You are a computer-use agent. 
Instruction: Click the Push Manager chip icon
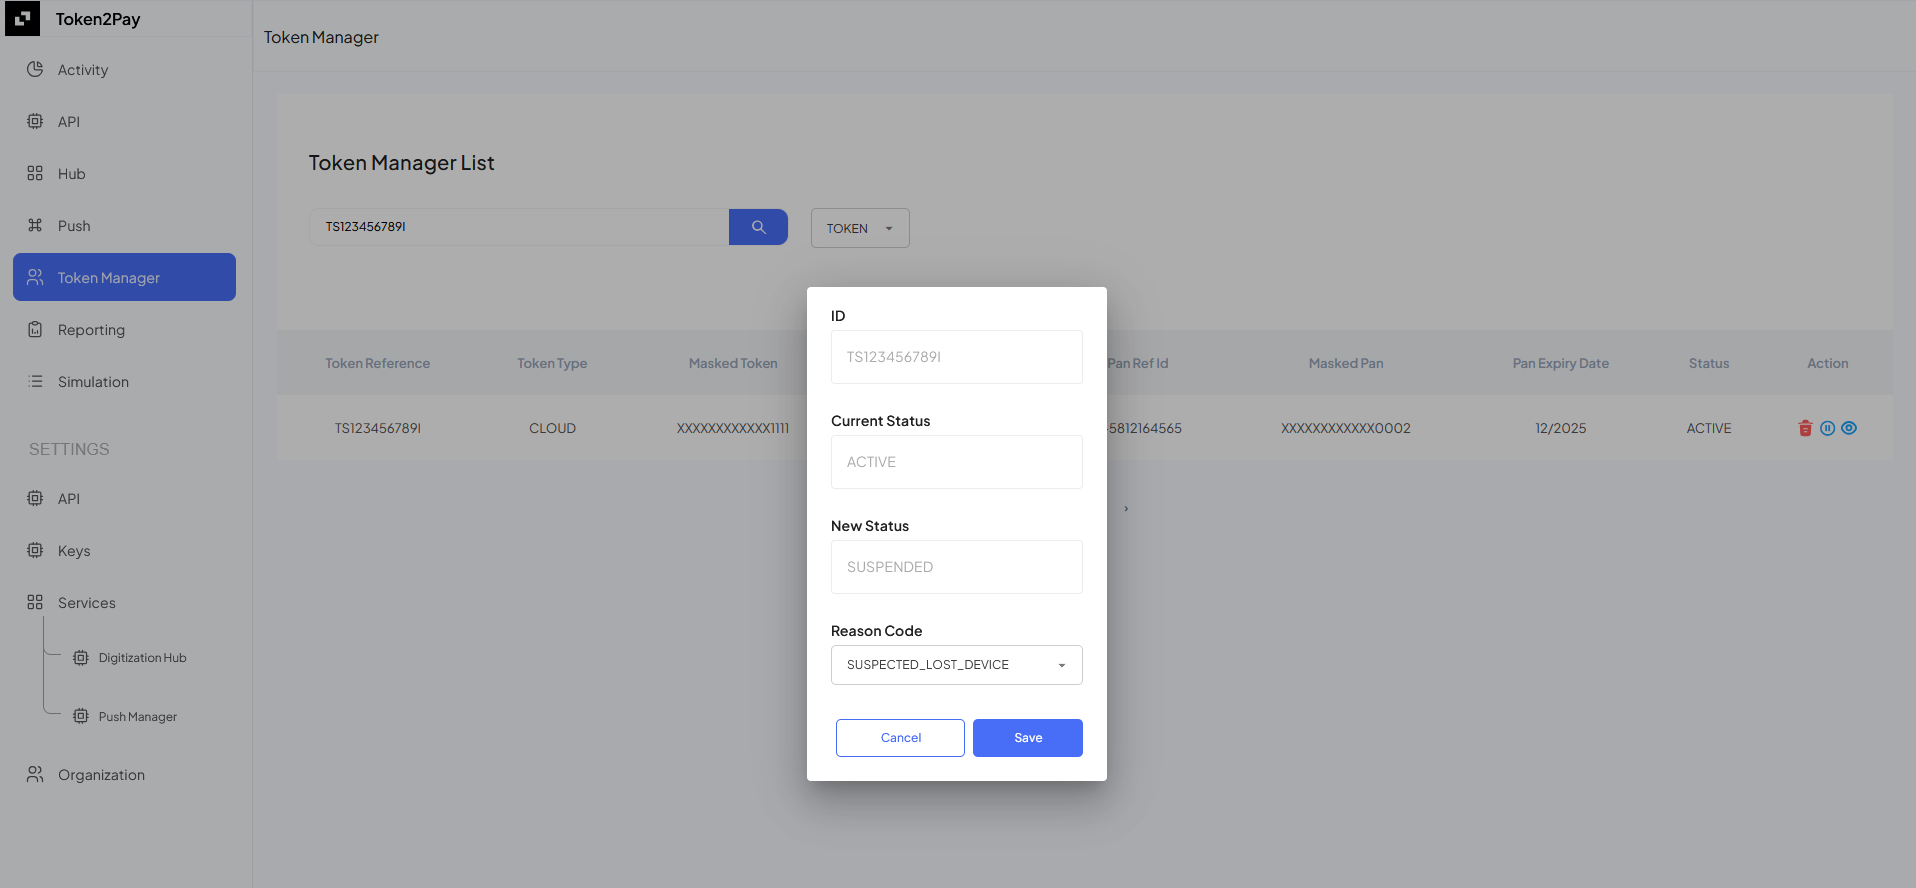(81, 716)
